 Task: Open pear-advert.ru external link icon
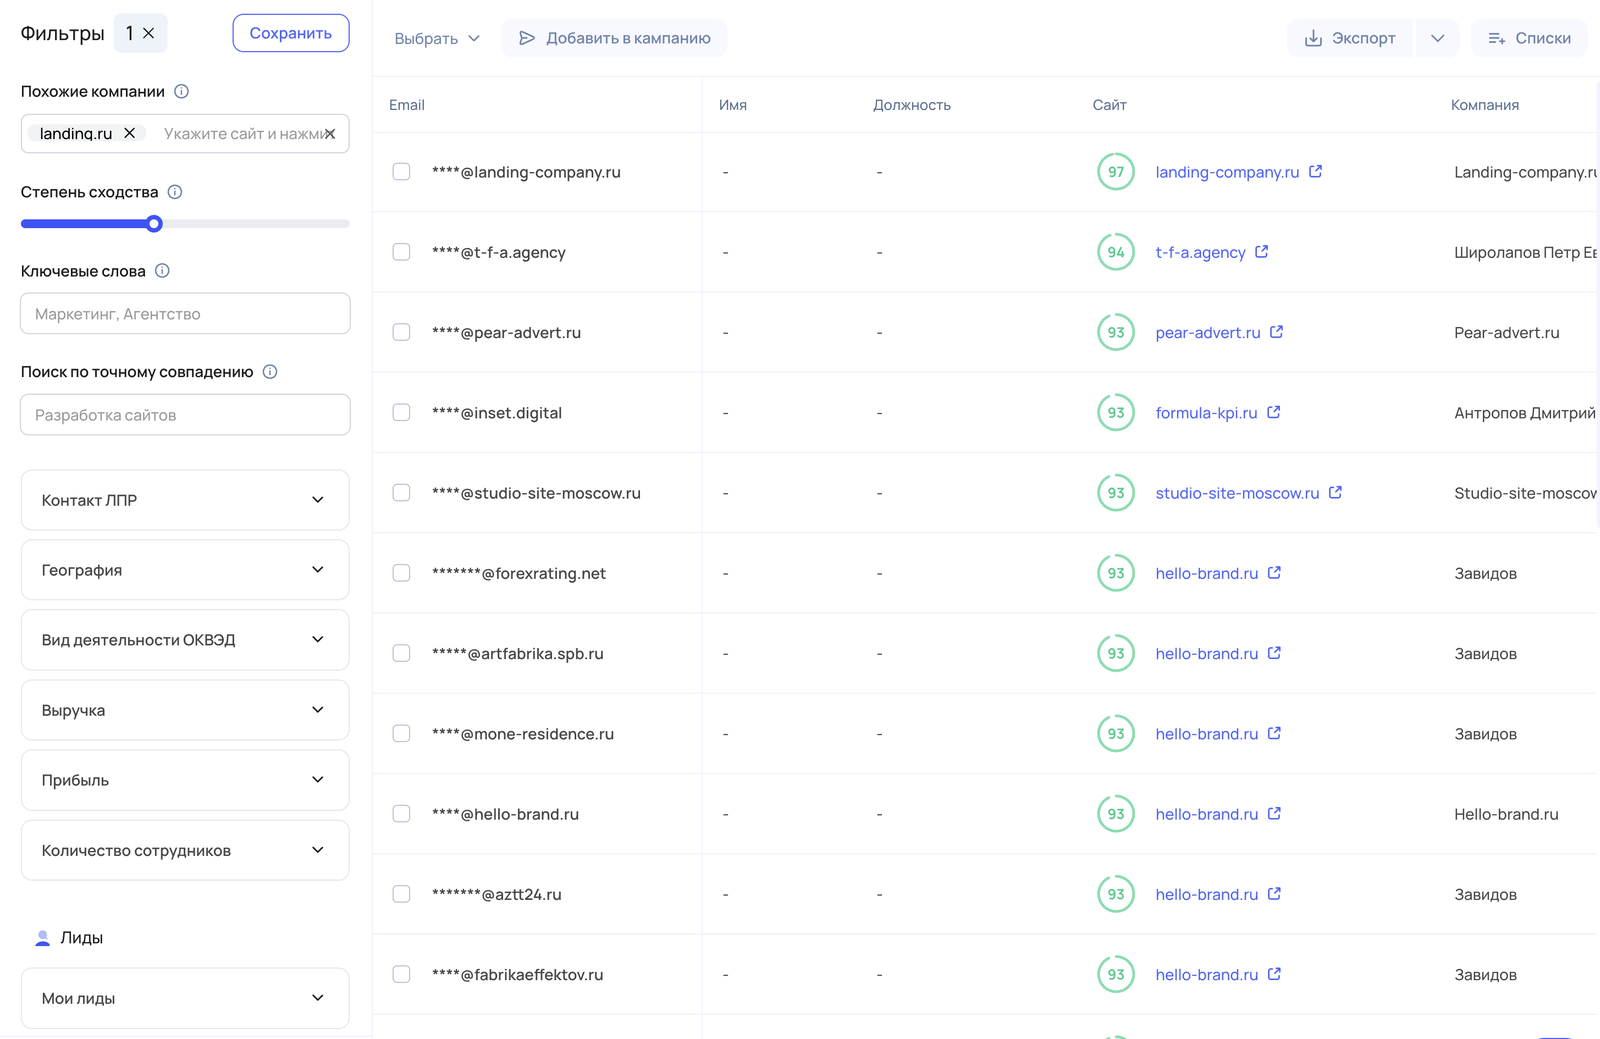tap(1277, 332)
